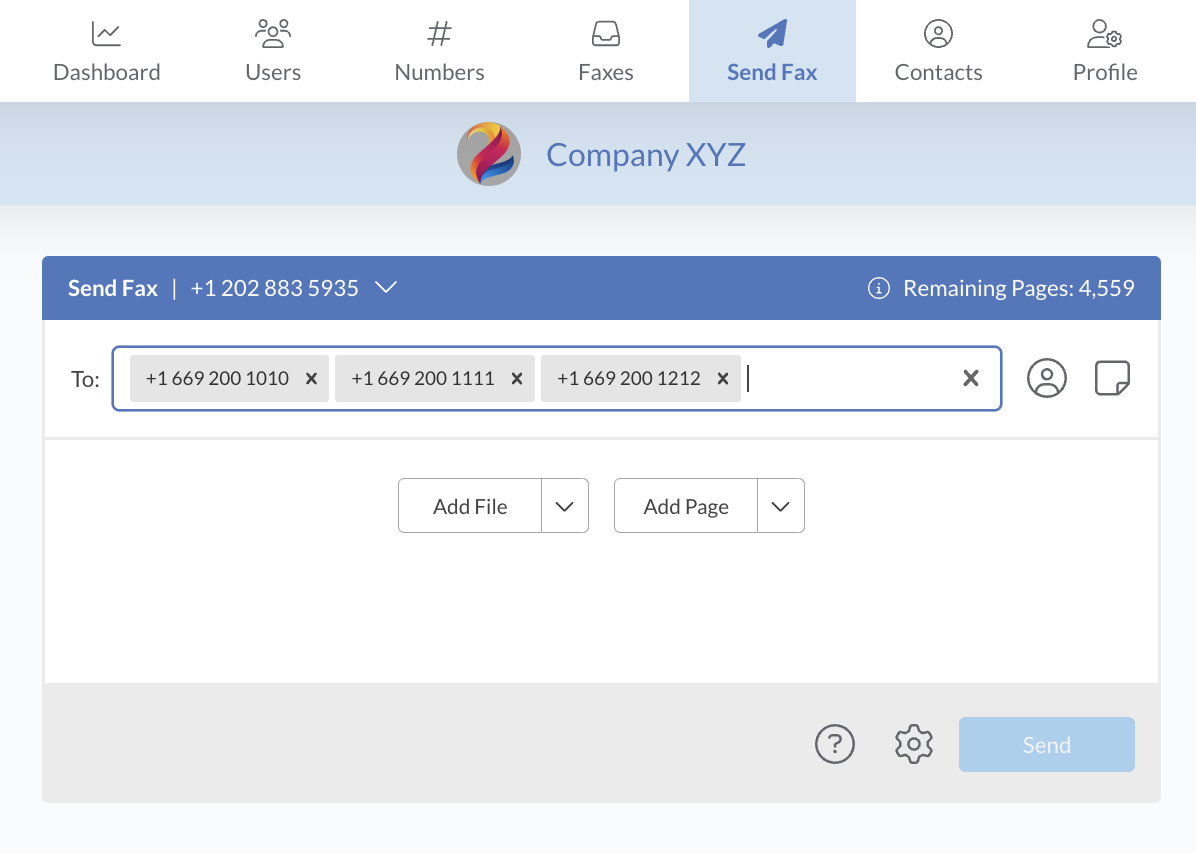Open the Contacts tab
The image size is (1196, 854).
[938, 51]
